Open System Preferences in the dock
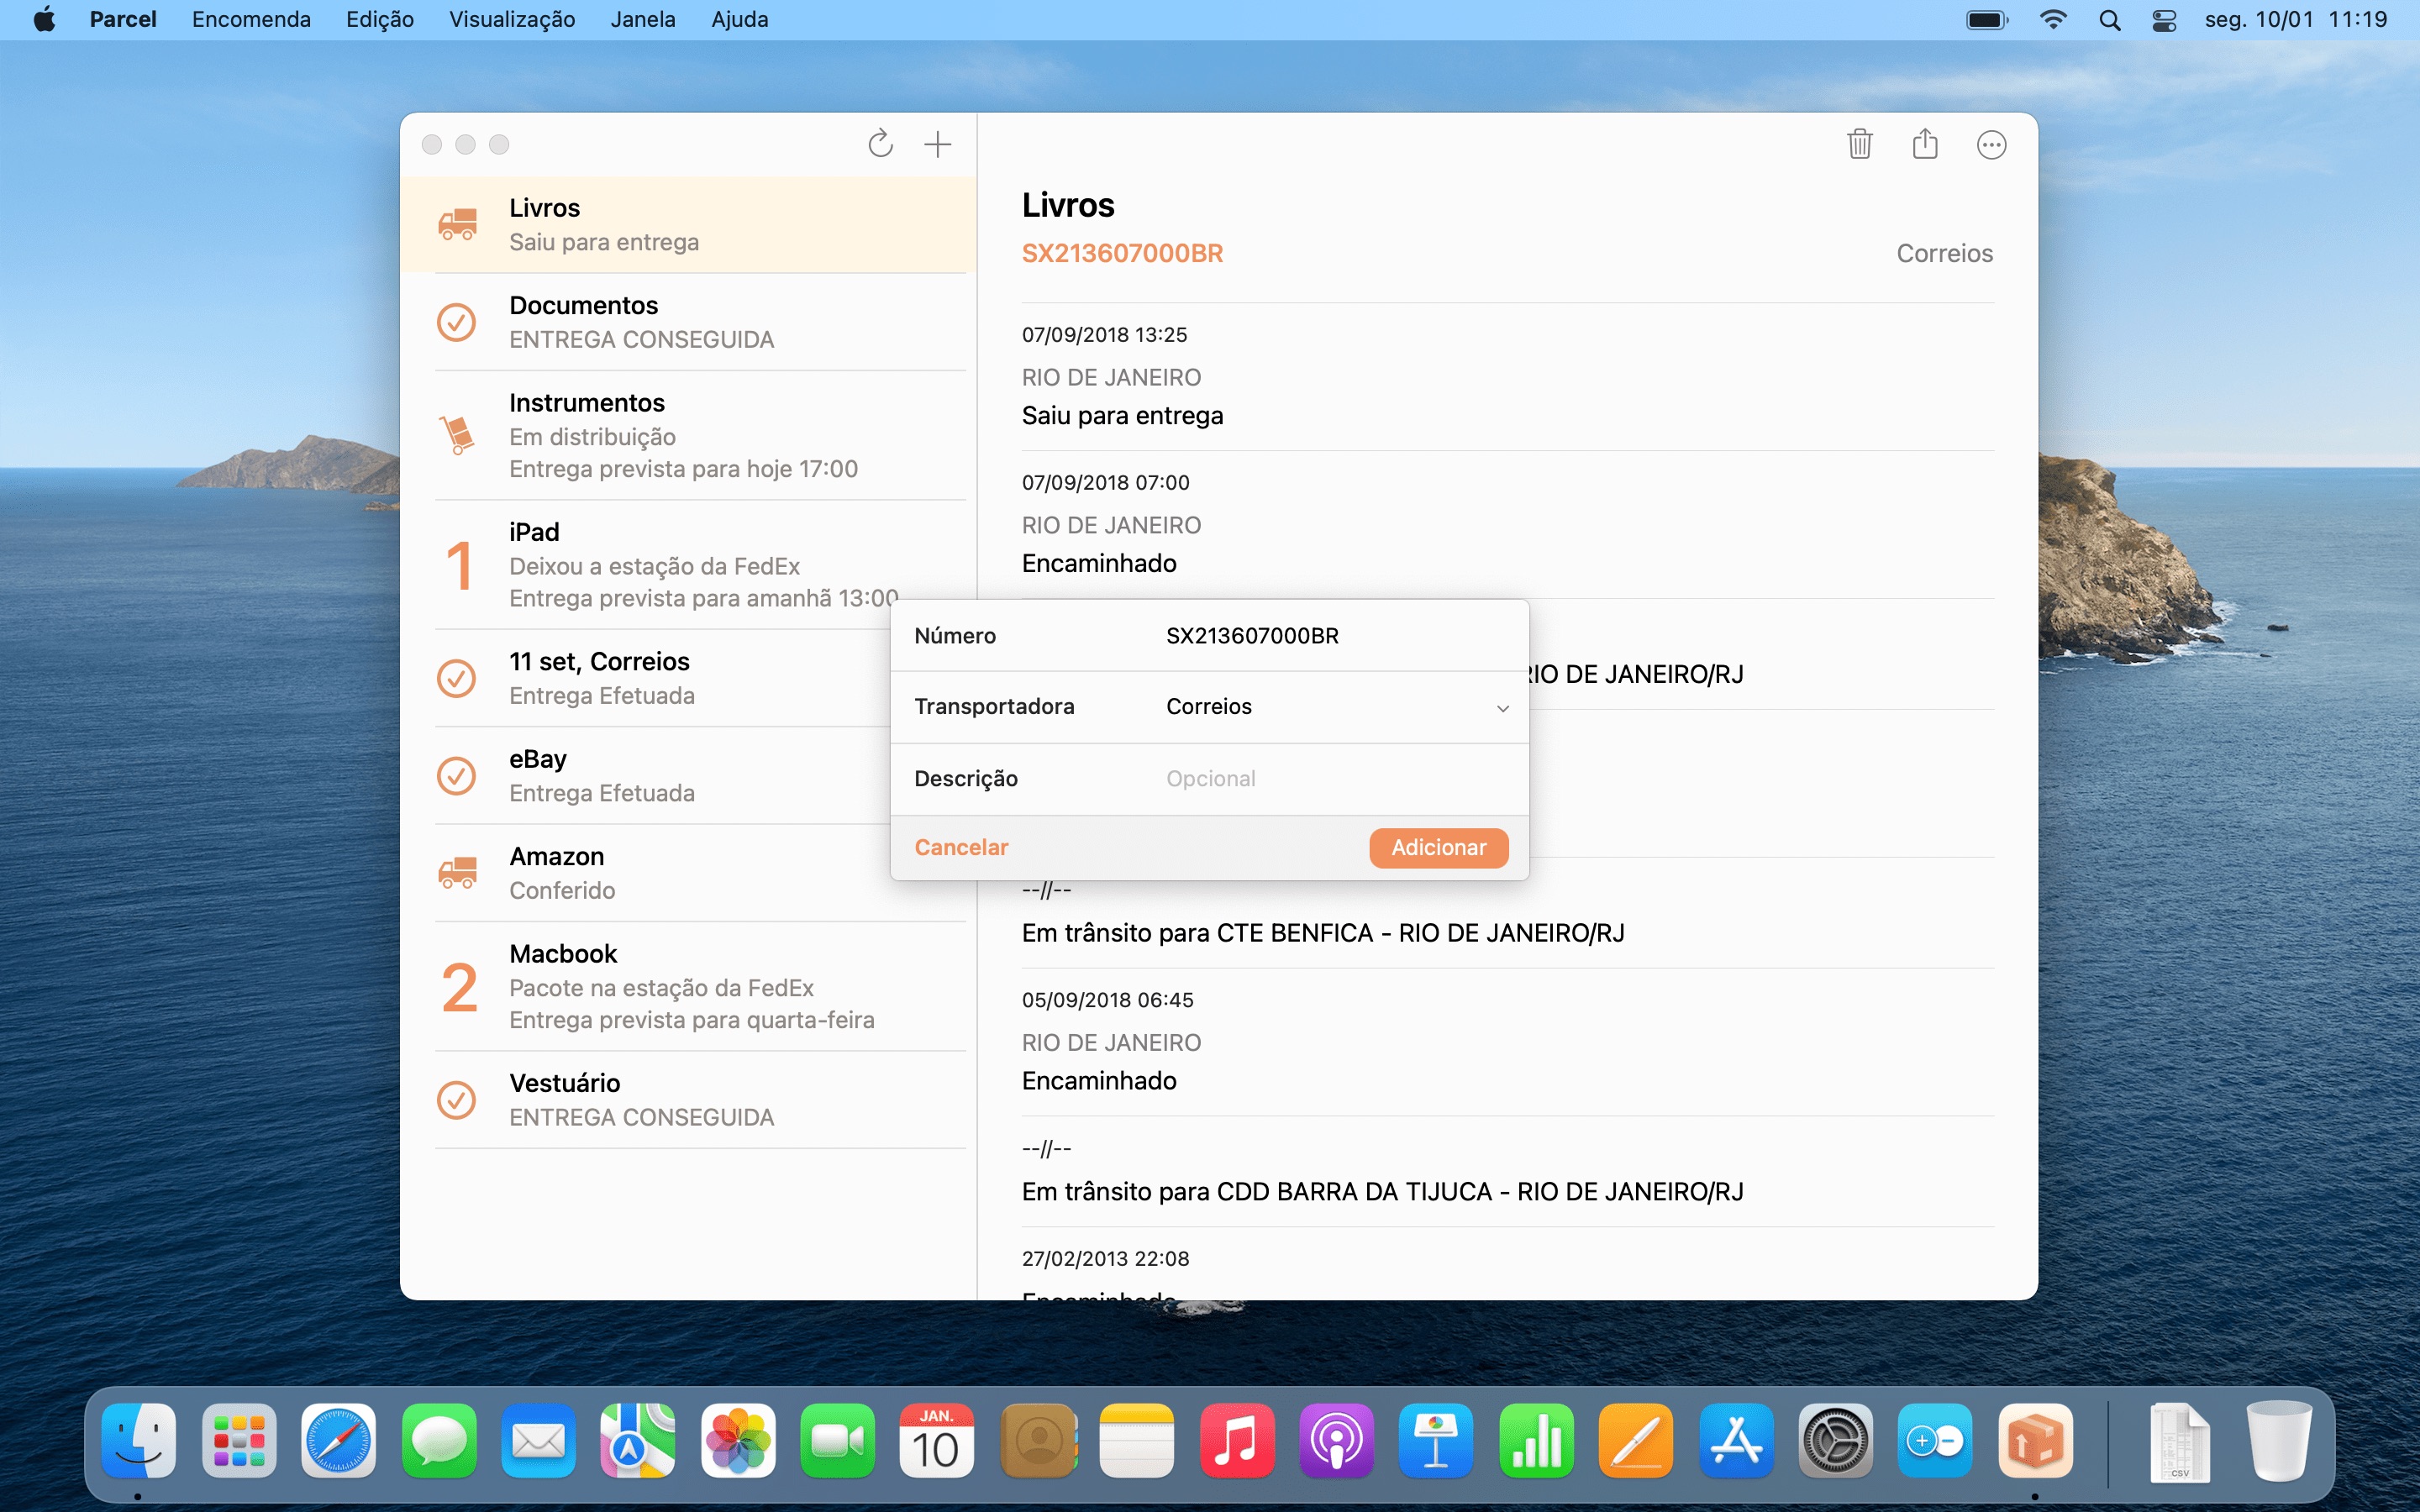Screen dimensions: 2420x1512 pyautogui.click(x=1836, y=1441)
